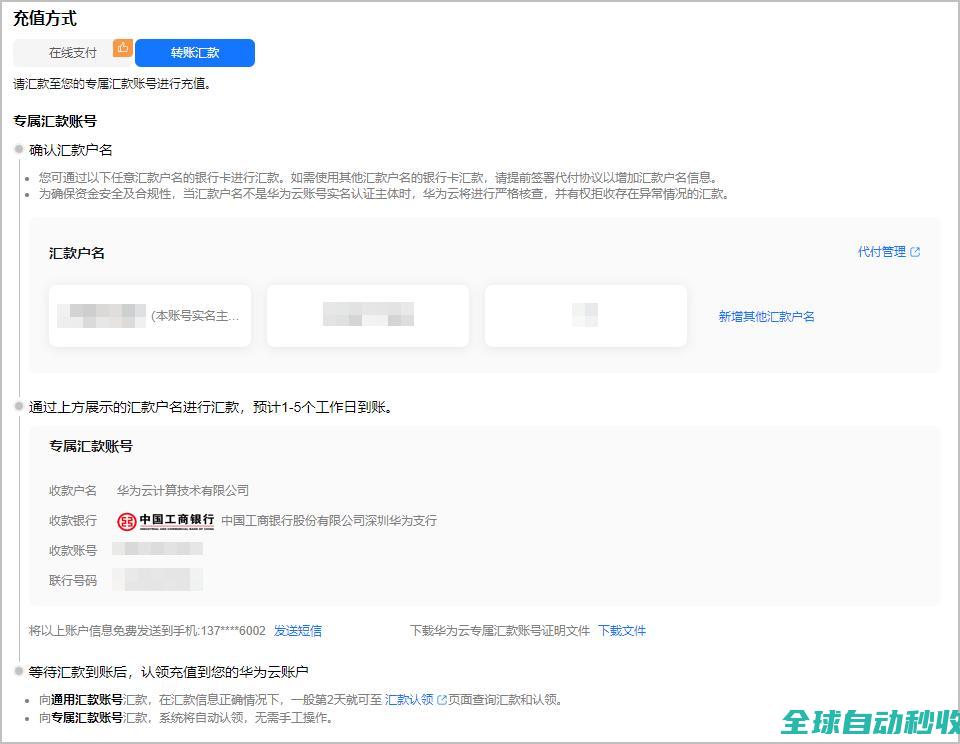Switch to the 在线支付 tab
The height and width of the screenshot is (744, 960).
pos(73,53)
